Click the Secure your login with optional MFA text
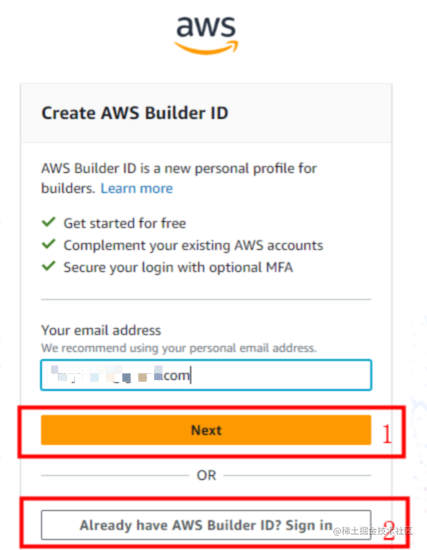The width and height of the screenshot is (427, 550). pyautogui.click(x=178, y=268)
